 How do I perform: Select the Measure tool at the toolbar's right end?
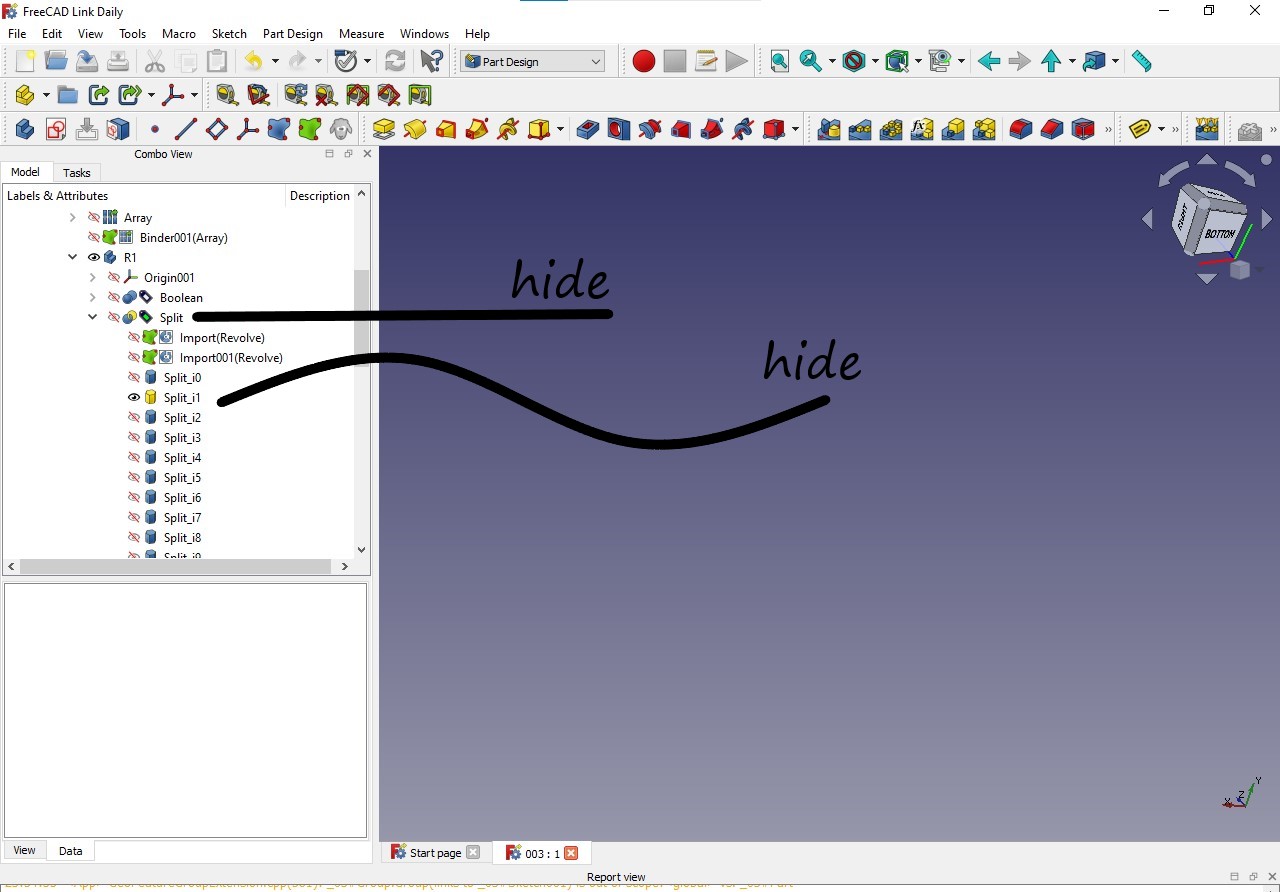(x=1143, y=61)
